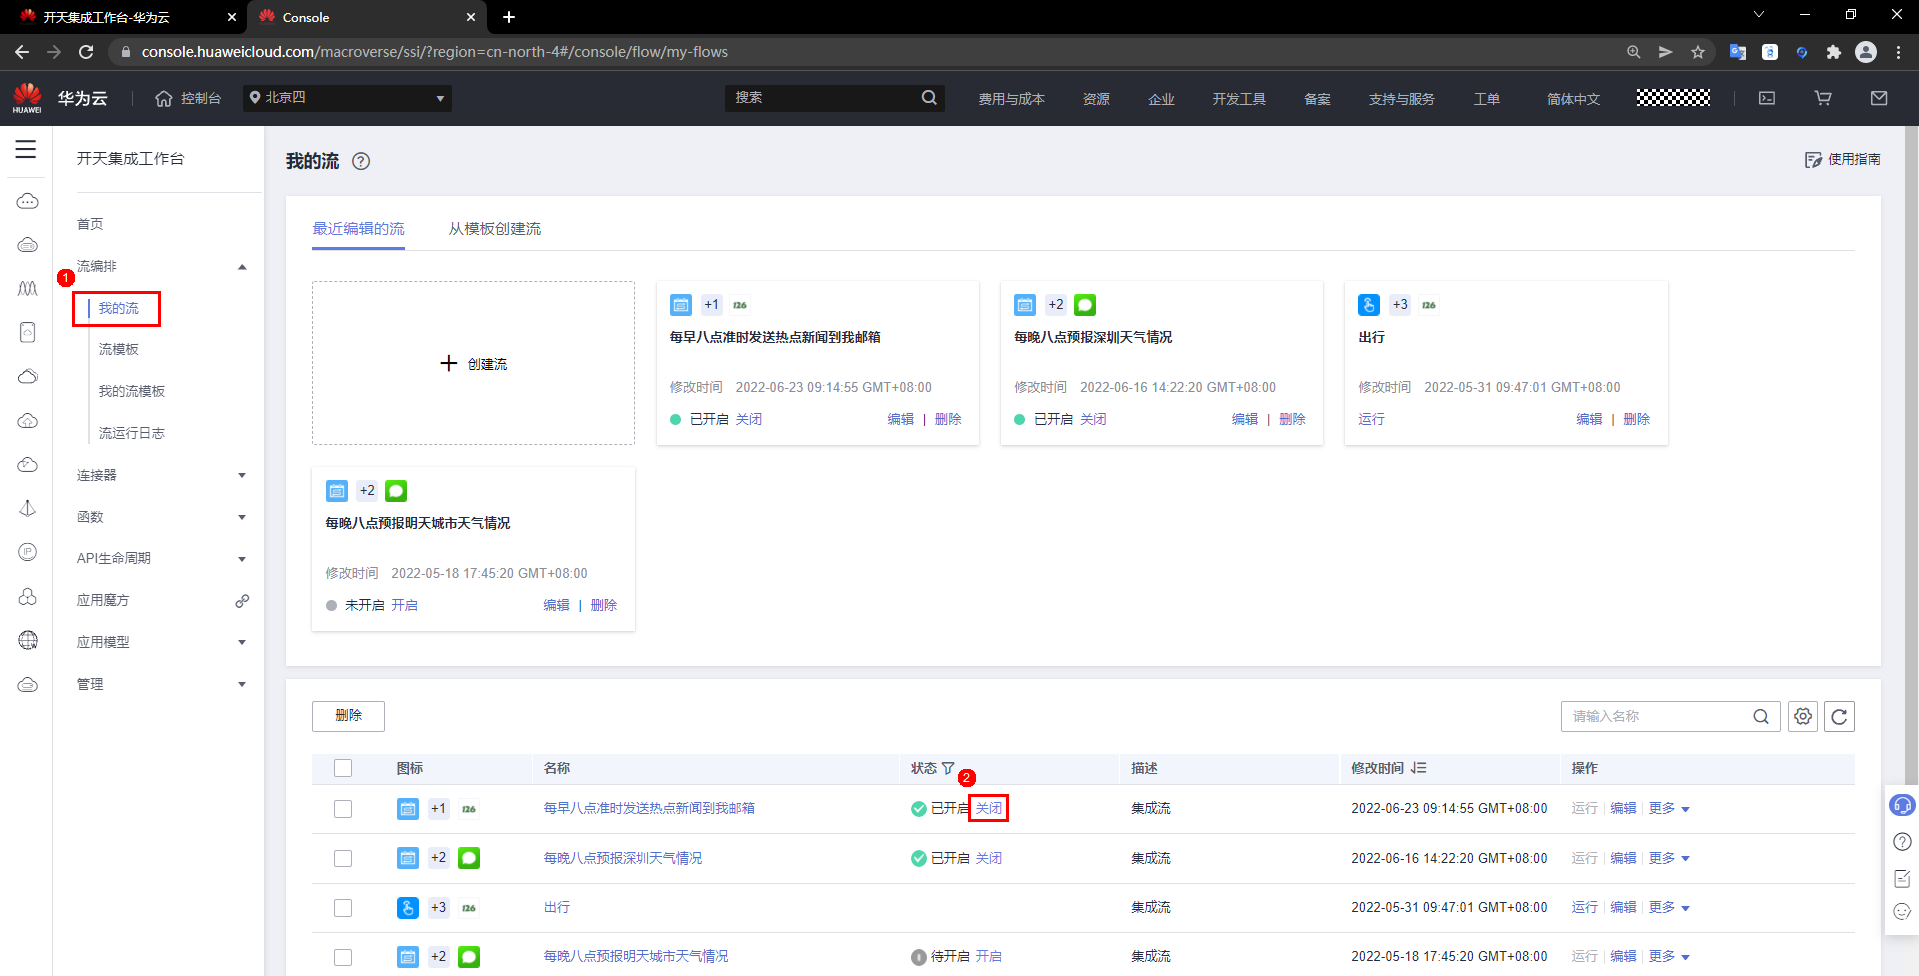Click the help question mark beside 我的流
The image size is (1919, 976).
(x=361, y=161)
